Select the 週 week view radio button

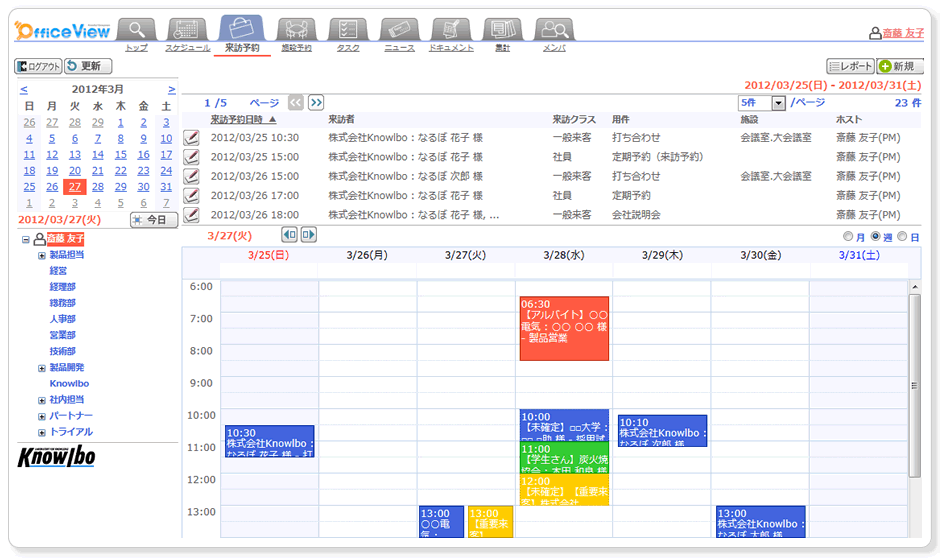(875, 237)
